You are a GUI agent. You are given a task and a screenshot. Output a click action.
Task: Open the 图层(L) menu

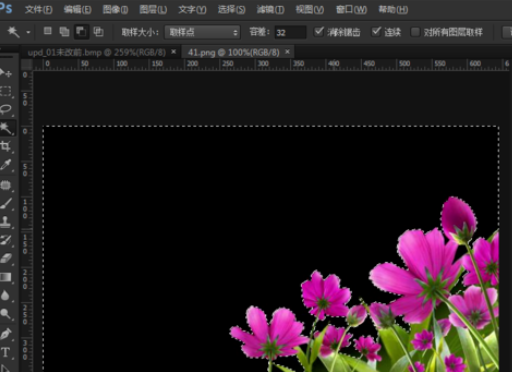pyautogui.click(x=153, y=10)
